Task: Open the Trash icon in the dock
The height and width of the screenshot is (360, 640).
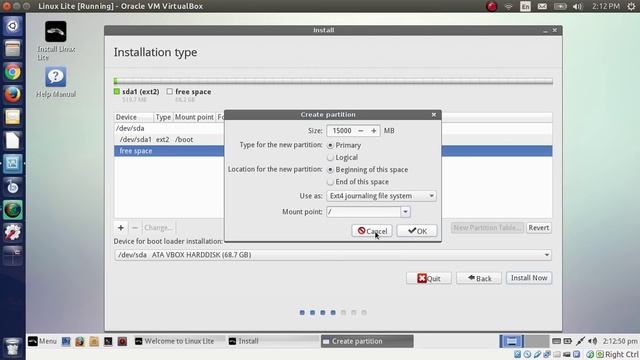Action: point(13,347)
